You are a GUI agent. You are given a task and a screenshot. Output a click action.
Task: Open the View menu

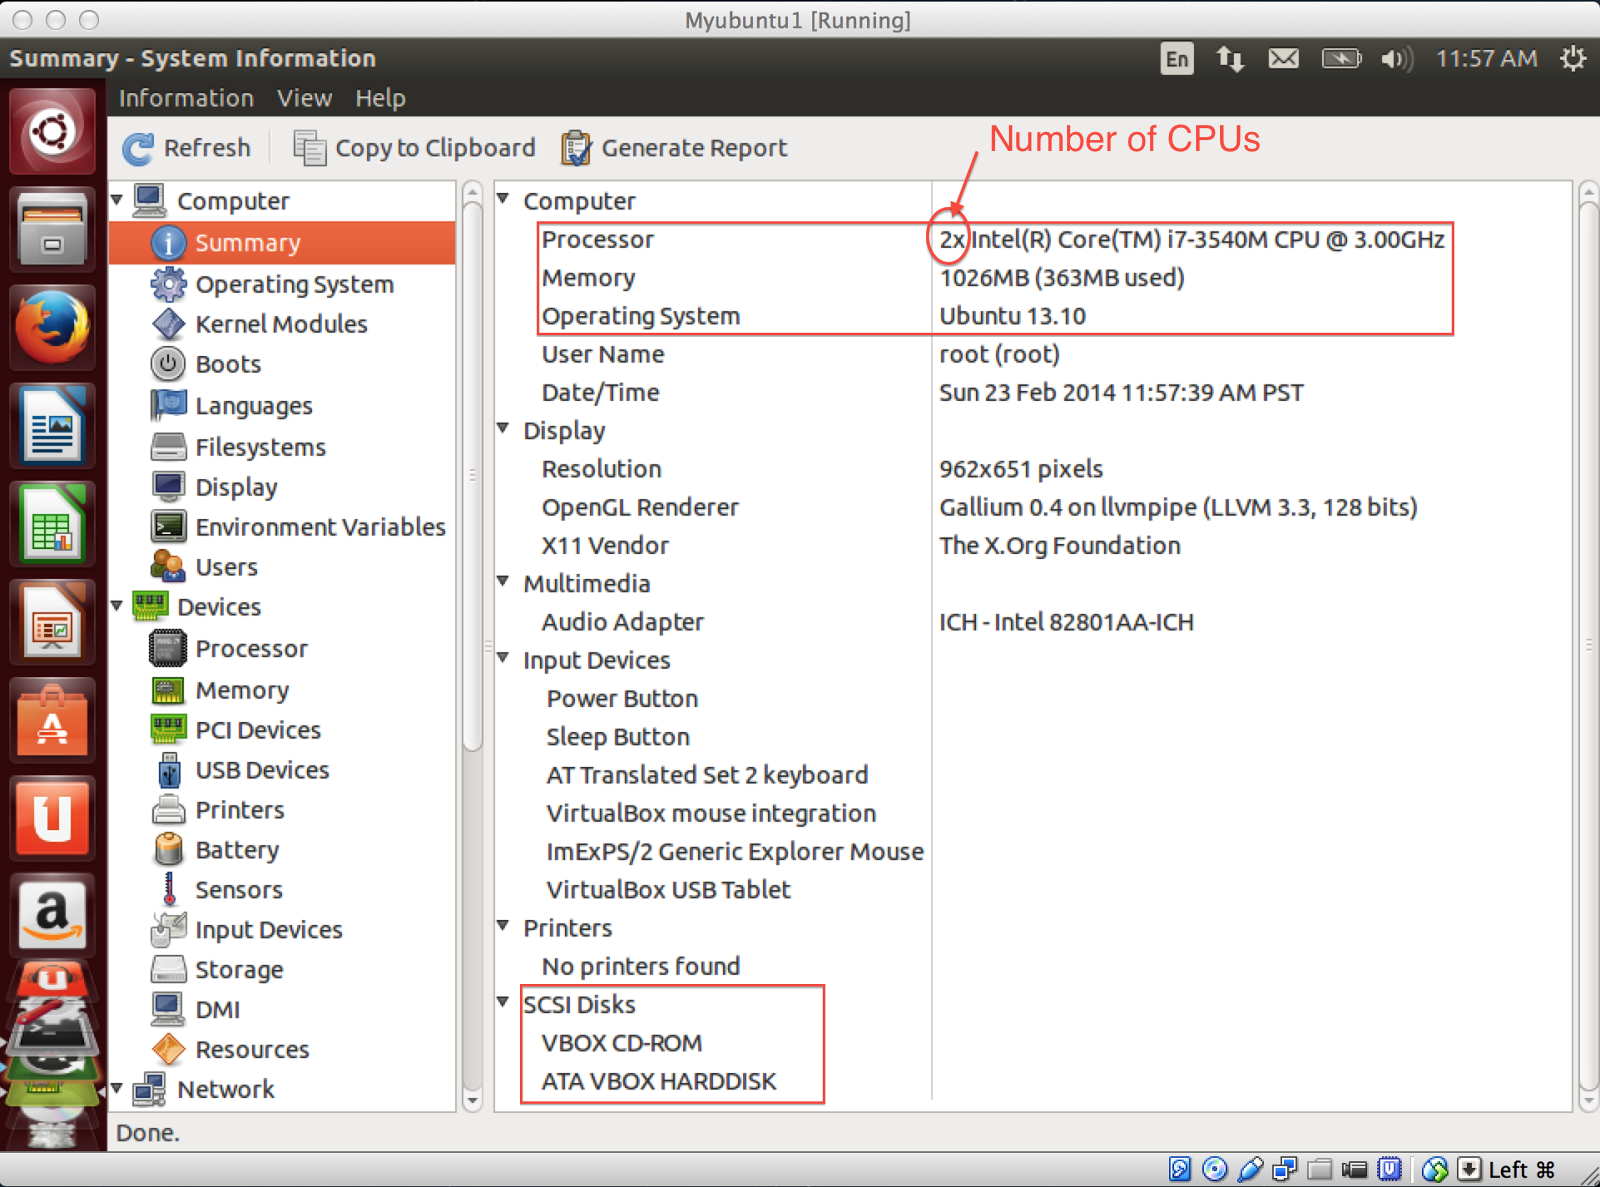(305, 97)
